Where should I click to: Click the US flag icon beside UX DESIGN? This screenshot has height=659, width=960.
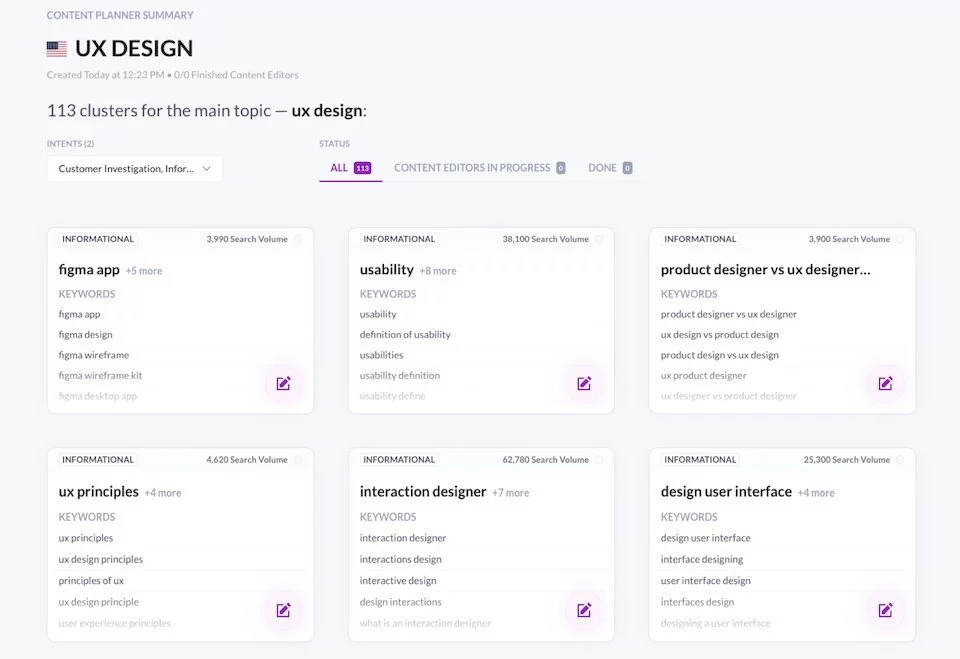[57, 48]
